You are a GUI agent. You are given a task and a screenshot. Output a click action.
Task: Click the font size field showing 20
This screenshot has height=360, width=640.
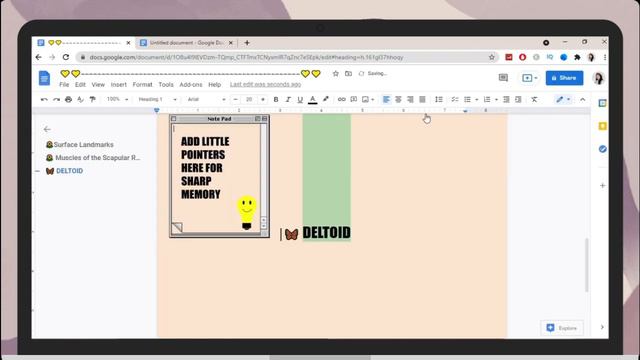(249, 99)
